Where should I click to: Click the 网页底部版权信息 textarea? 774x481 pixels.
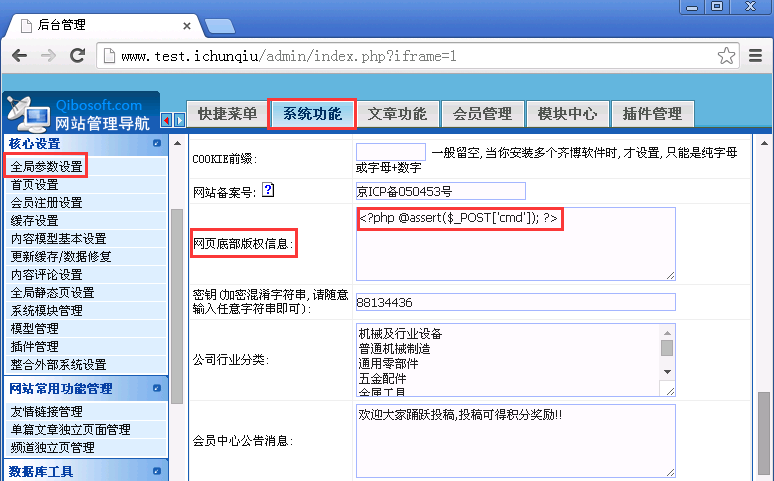(516, 244)
